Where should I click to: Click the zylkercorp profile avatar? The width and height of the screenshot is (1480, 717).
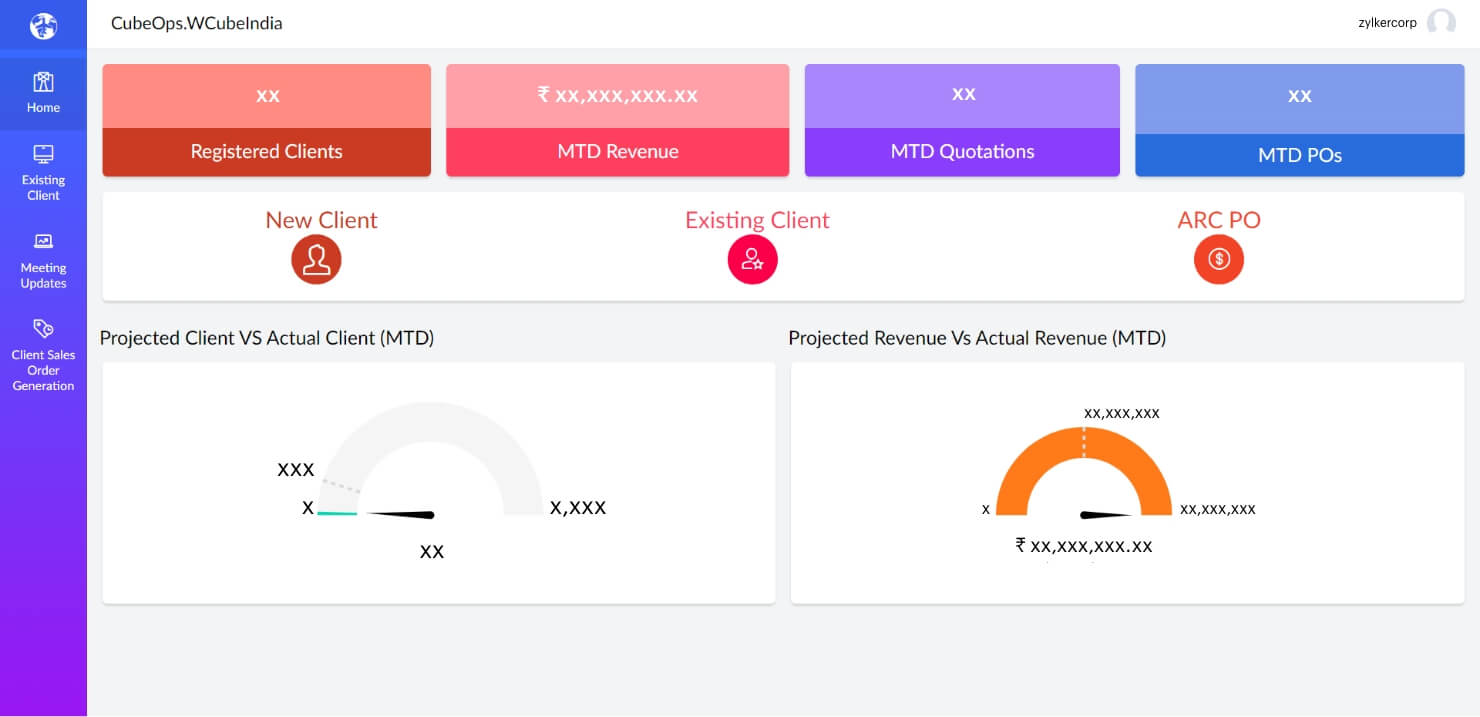coord(1441,22)
